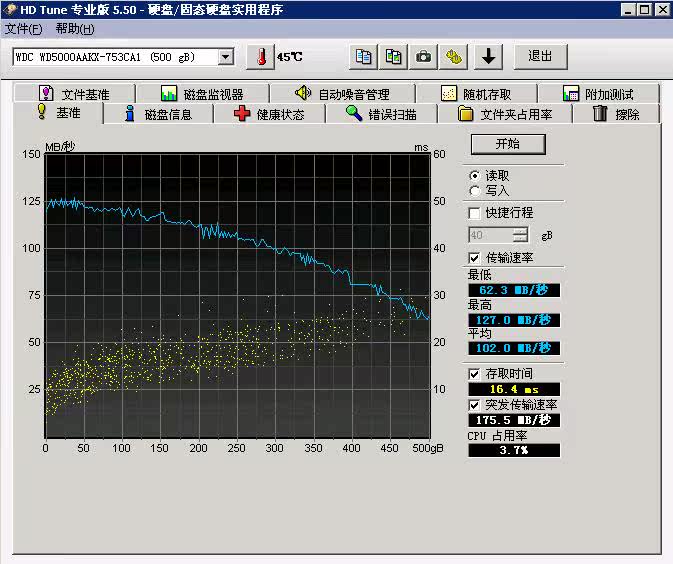Click the temperature thermometer icon

point(261,57)
